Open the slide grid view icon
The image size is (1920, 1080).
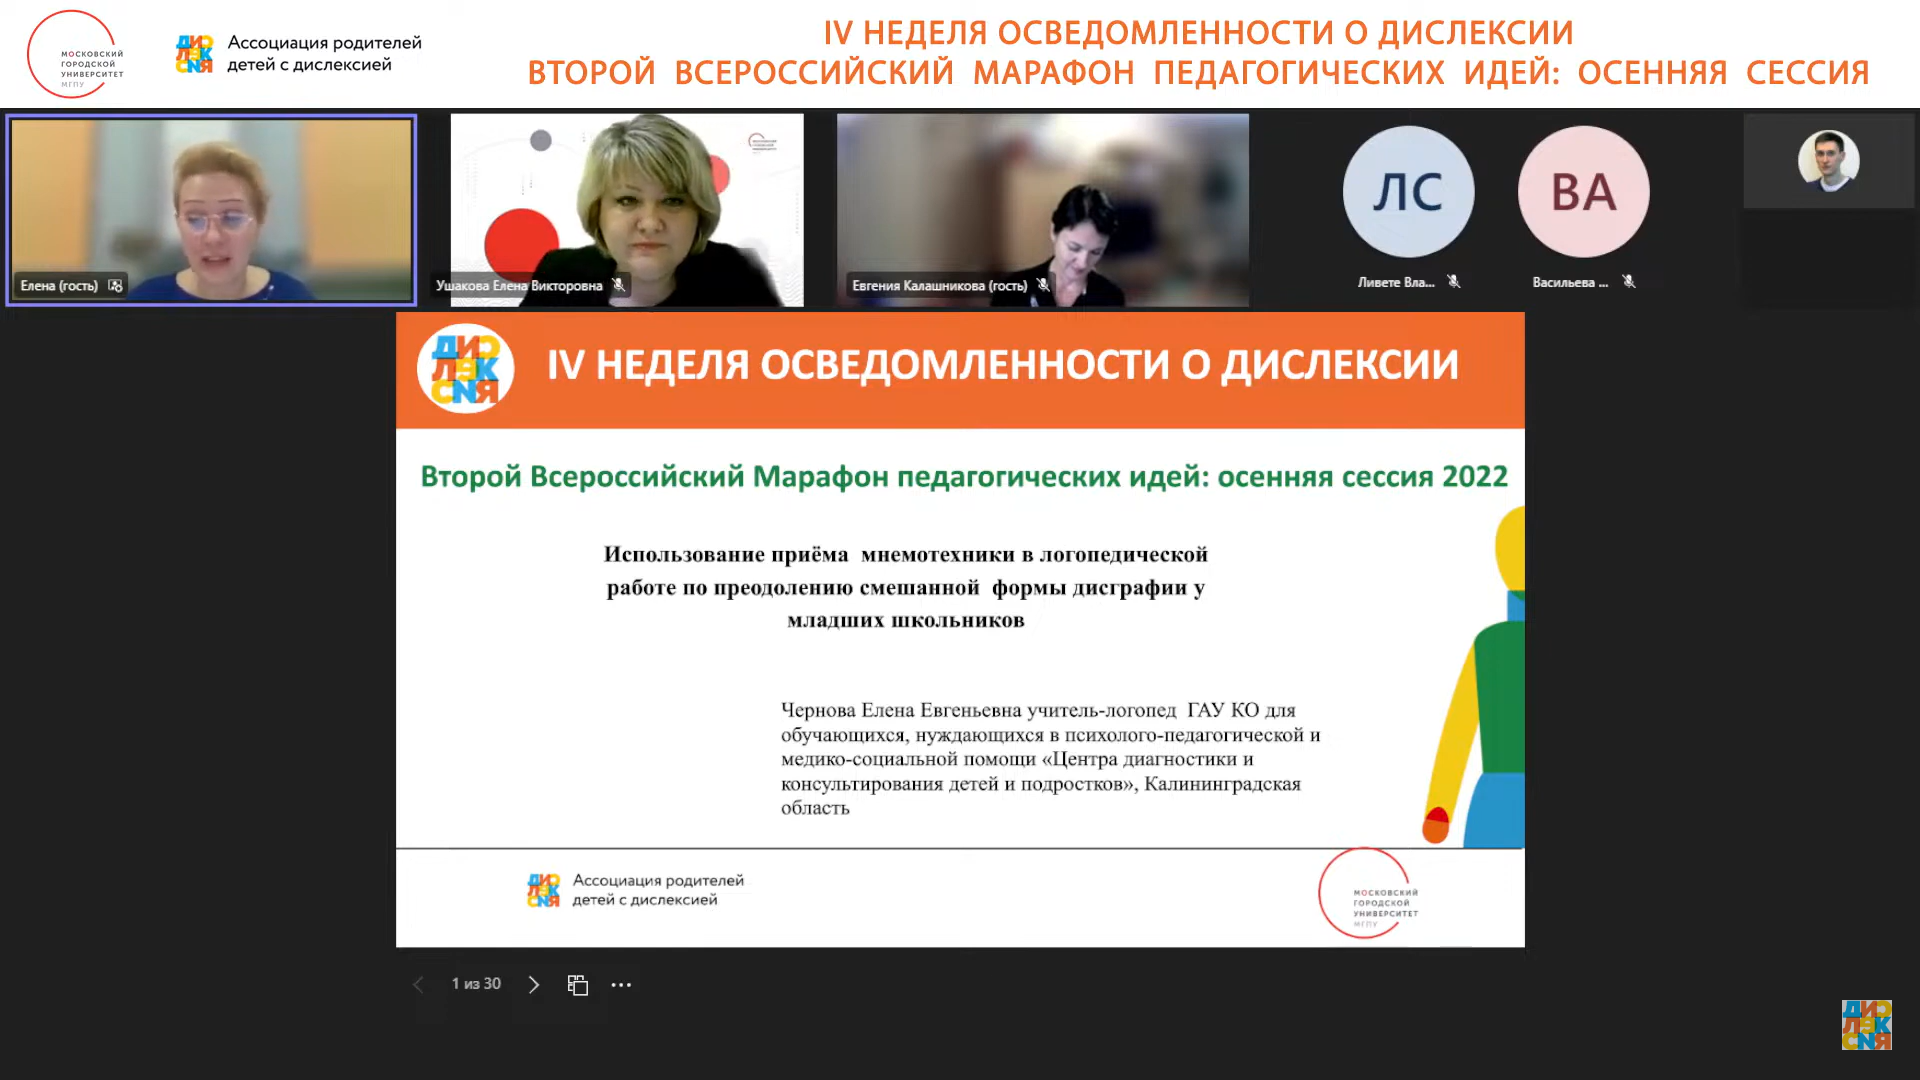(577, 985)
